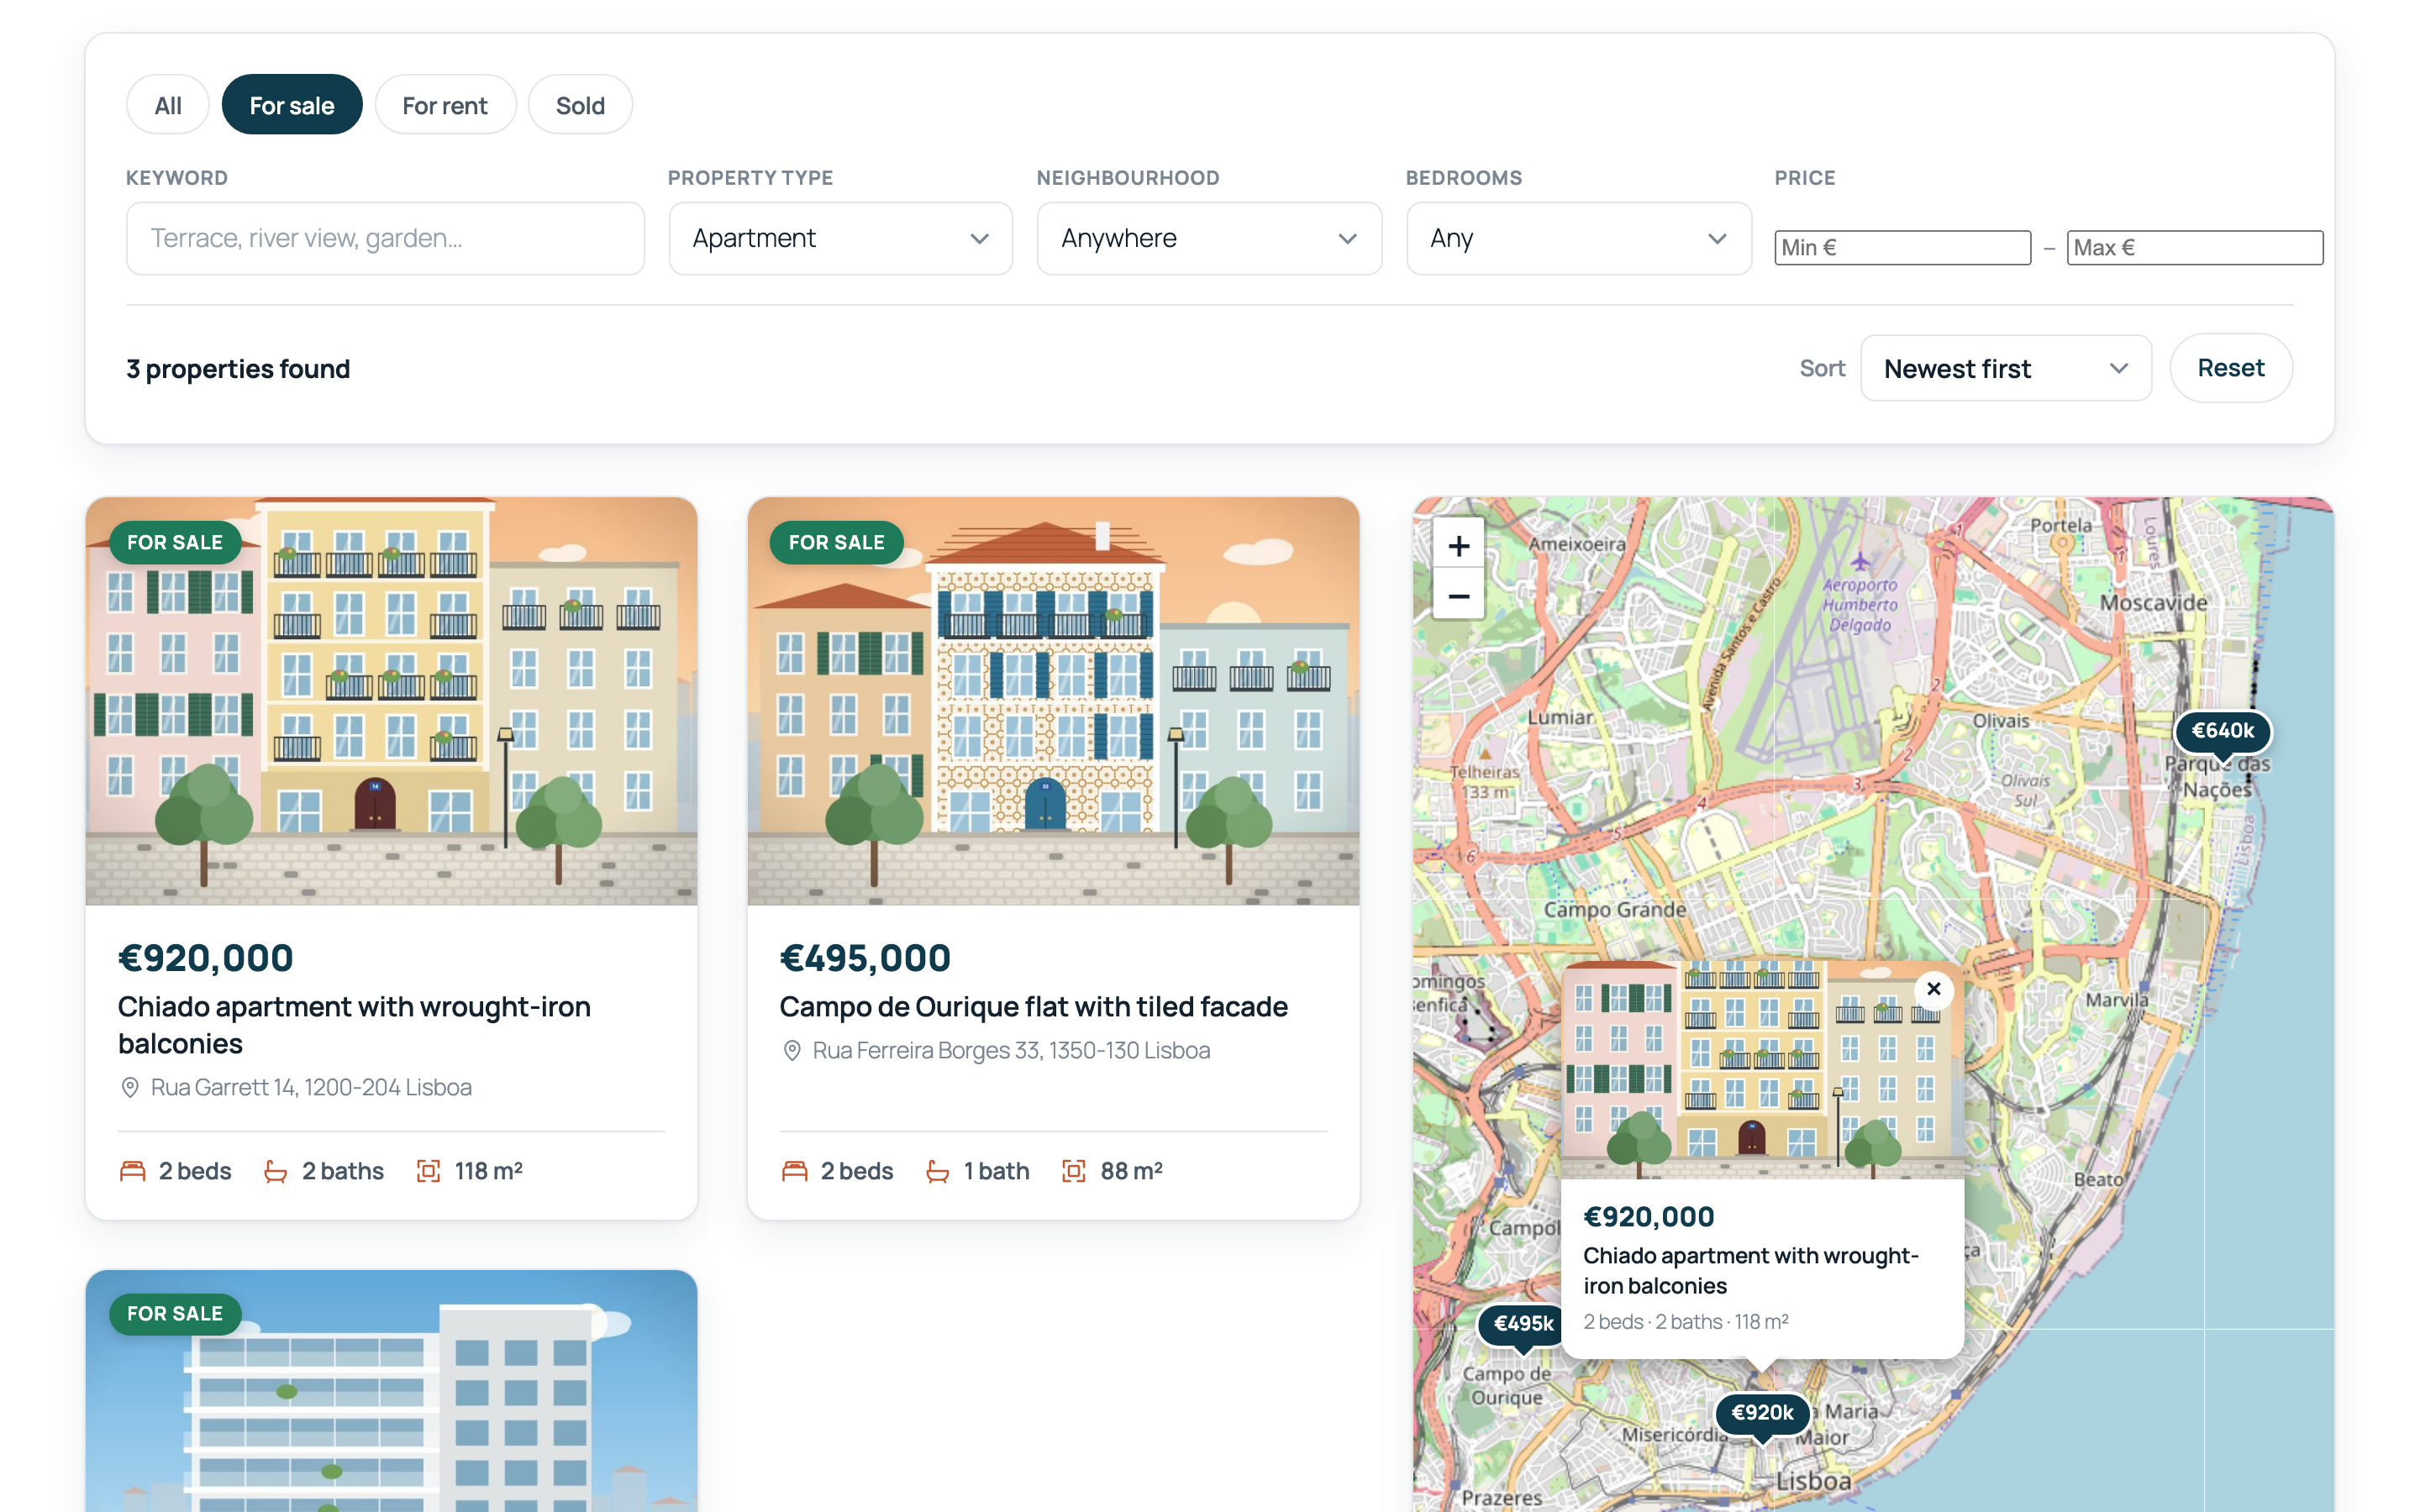This screenshot has width=2420, height=1512.
Task: Open the Bedrooms dropdown
Action: coord(1578,239)
